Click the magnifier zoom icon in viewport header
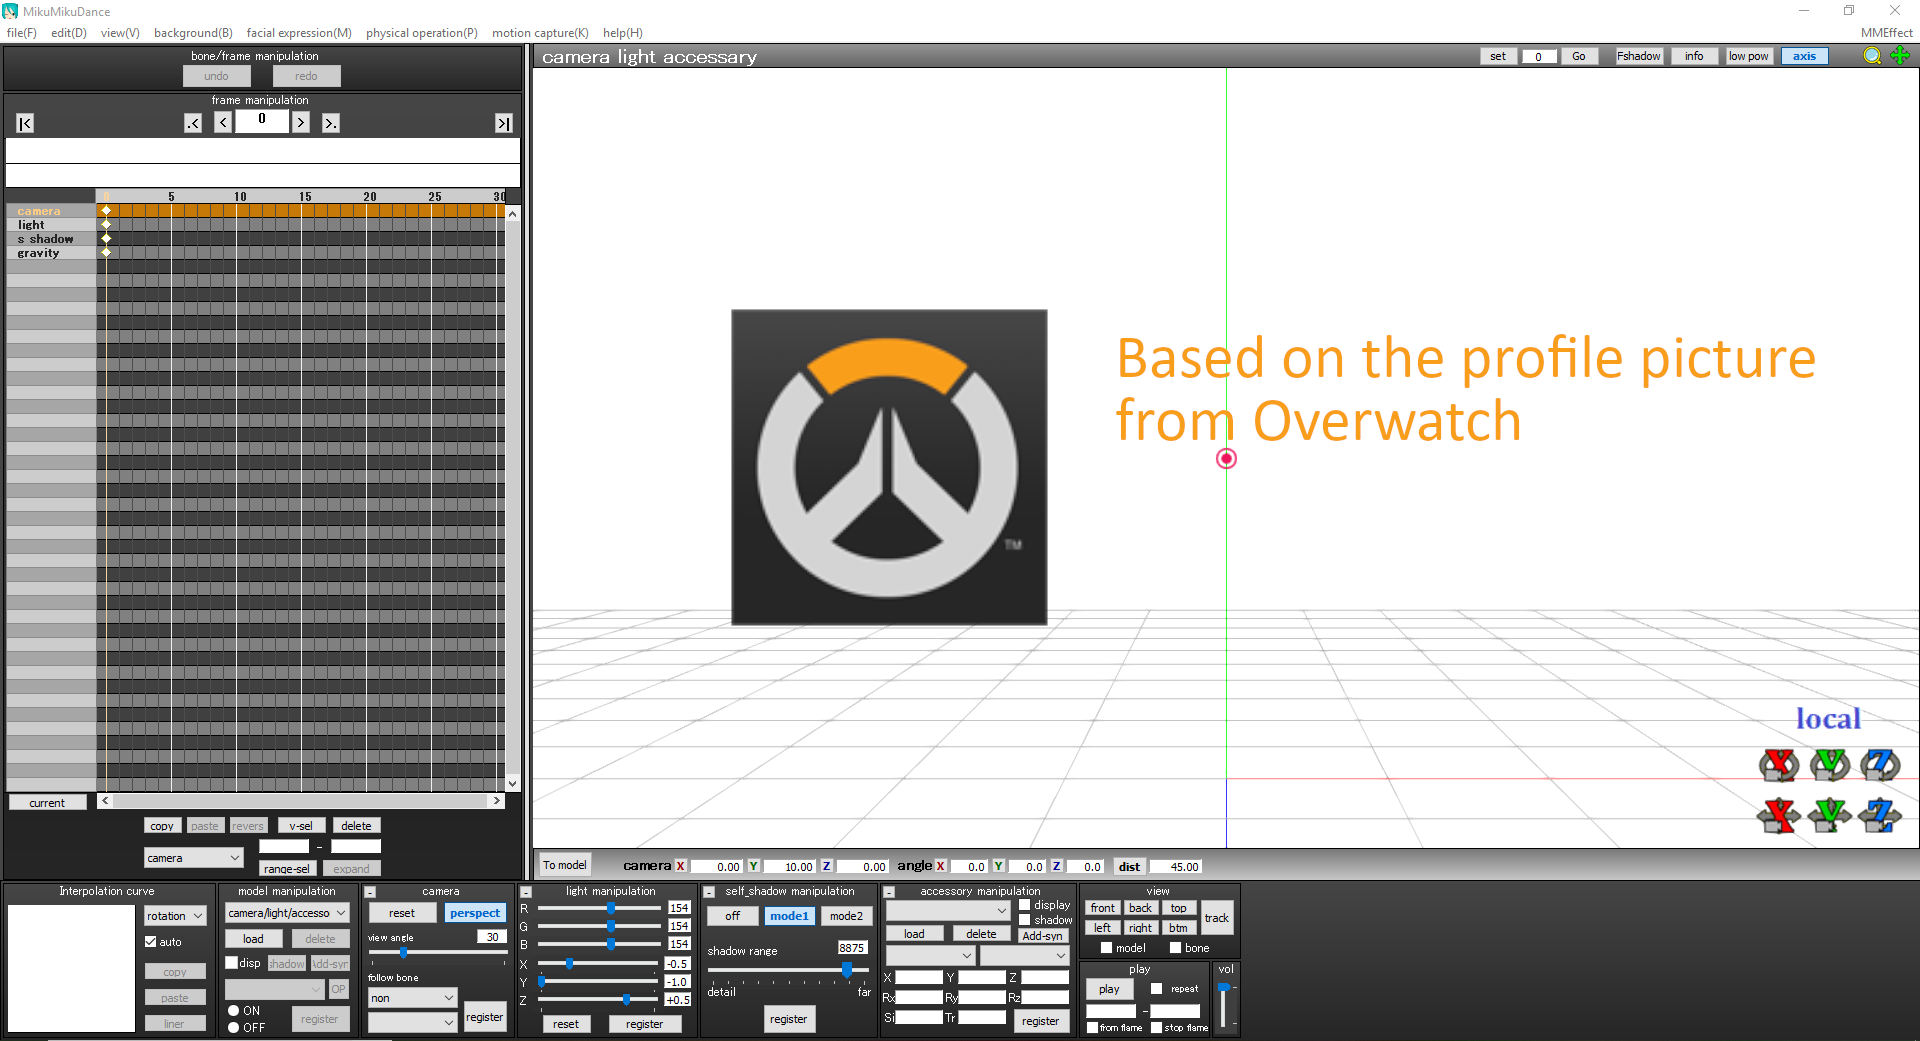Viewport: 1920px width, 1041px height. (x=1872, y=56)
